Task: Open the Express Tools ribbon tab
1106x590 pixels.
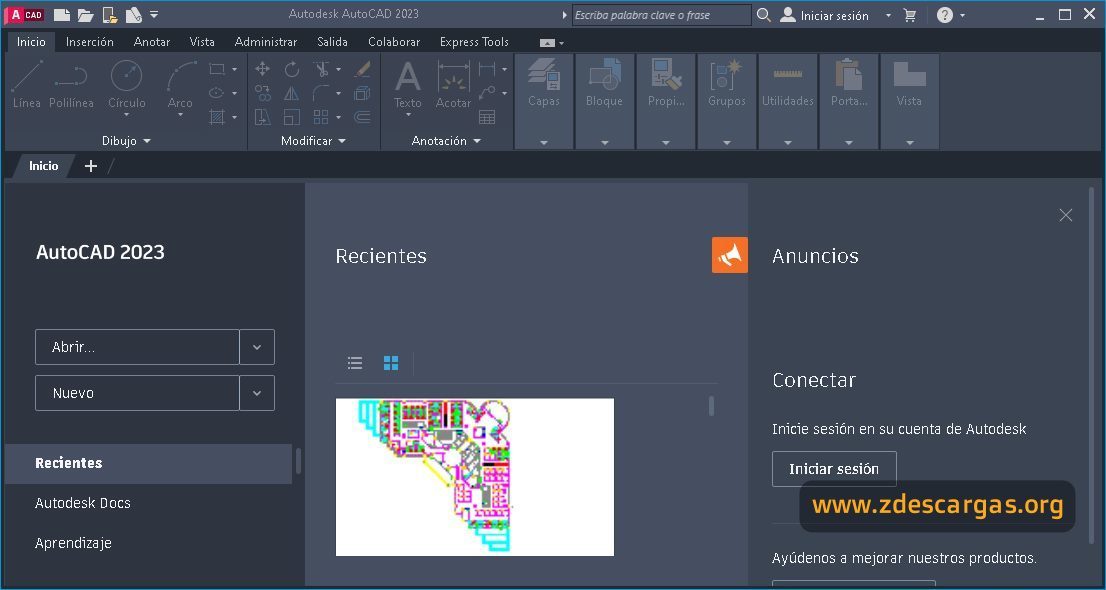Action: pos(474,42)
